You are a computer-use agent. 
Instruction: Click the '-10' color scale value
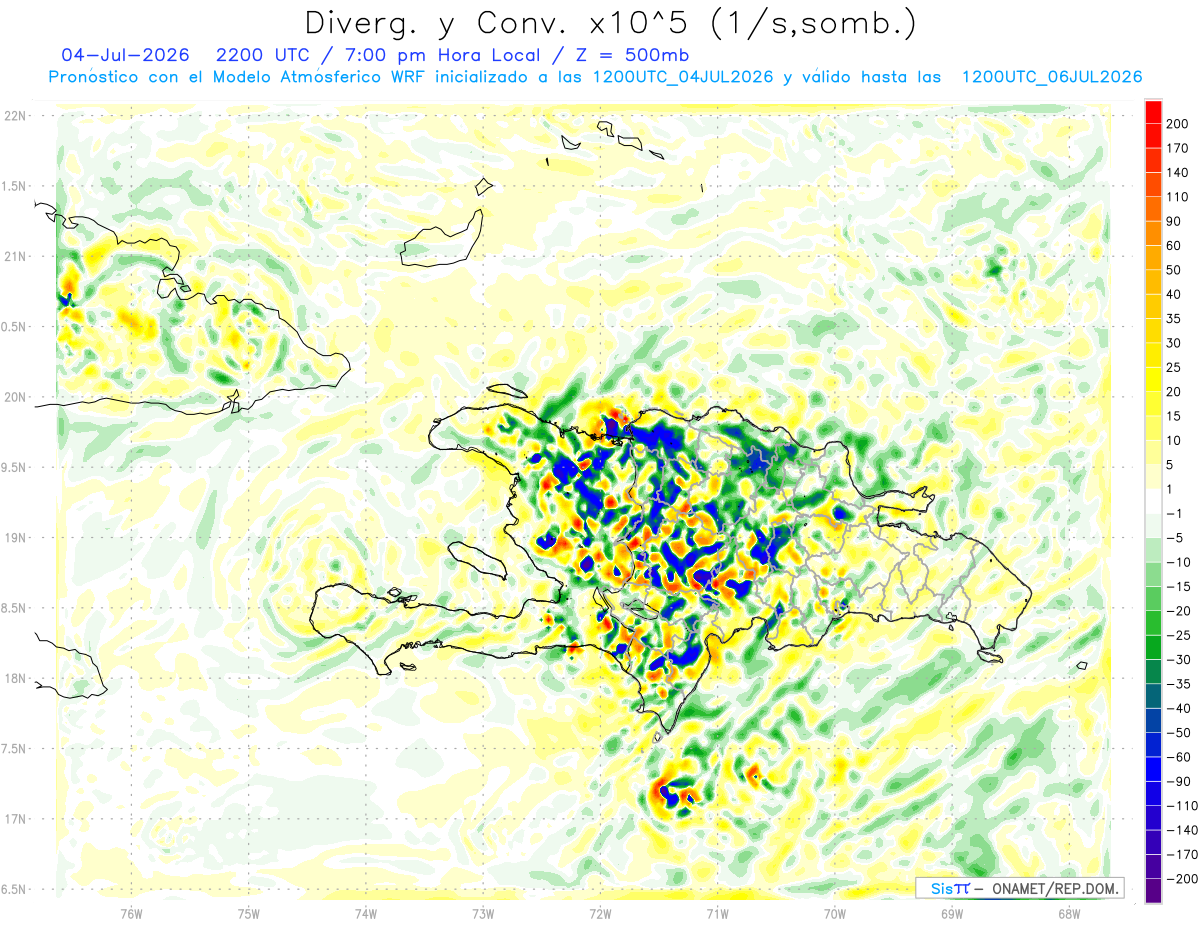(x=1178, y=562)
